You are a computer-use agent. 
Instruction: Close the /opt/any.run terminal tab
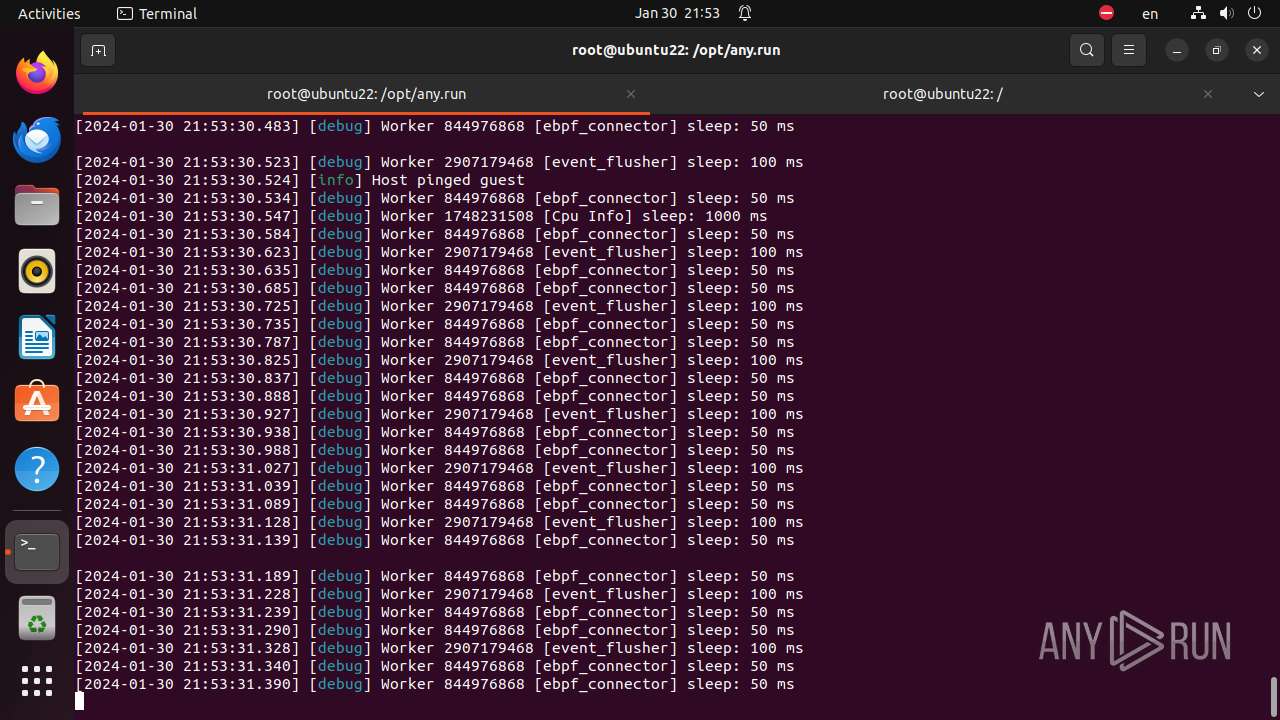click(631, 94)
